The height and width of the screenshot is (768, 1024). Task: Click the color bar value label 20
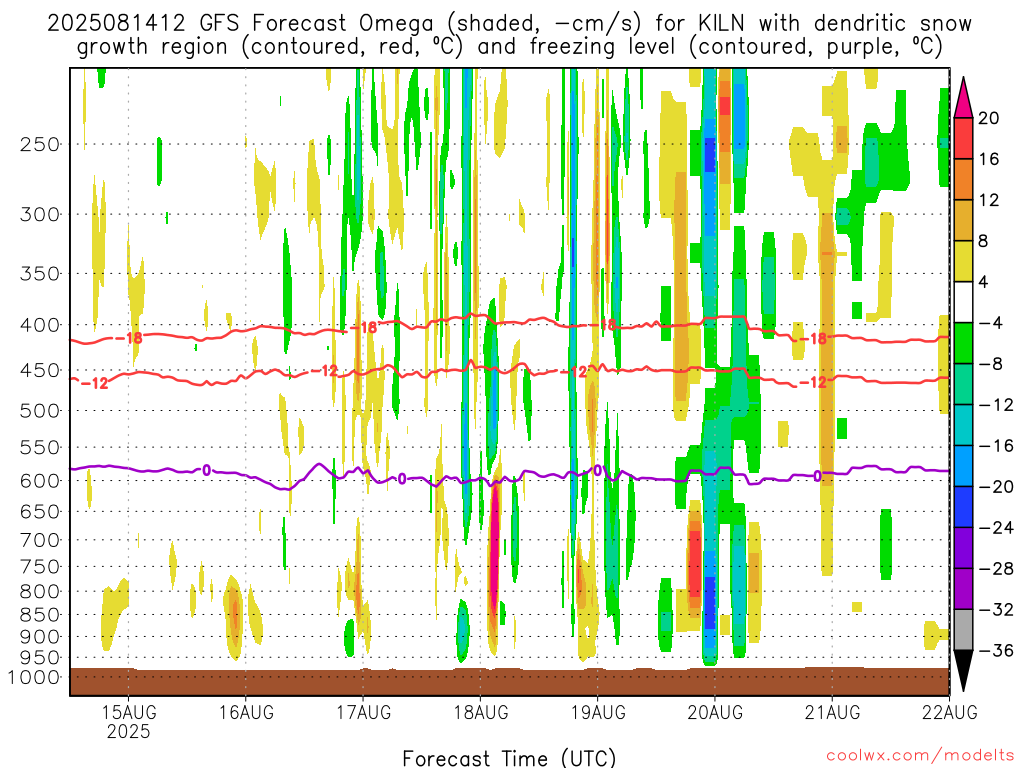989,118
